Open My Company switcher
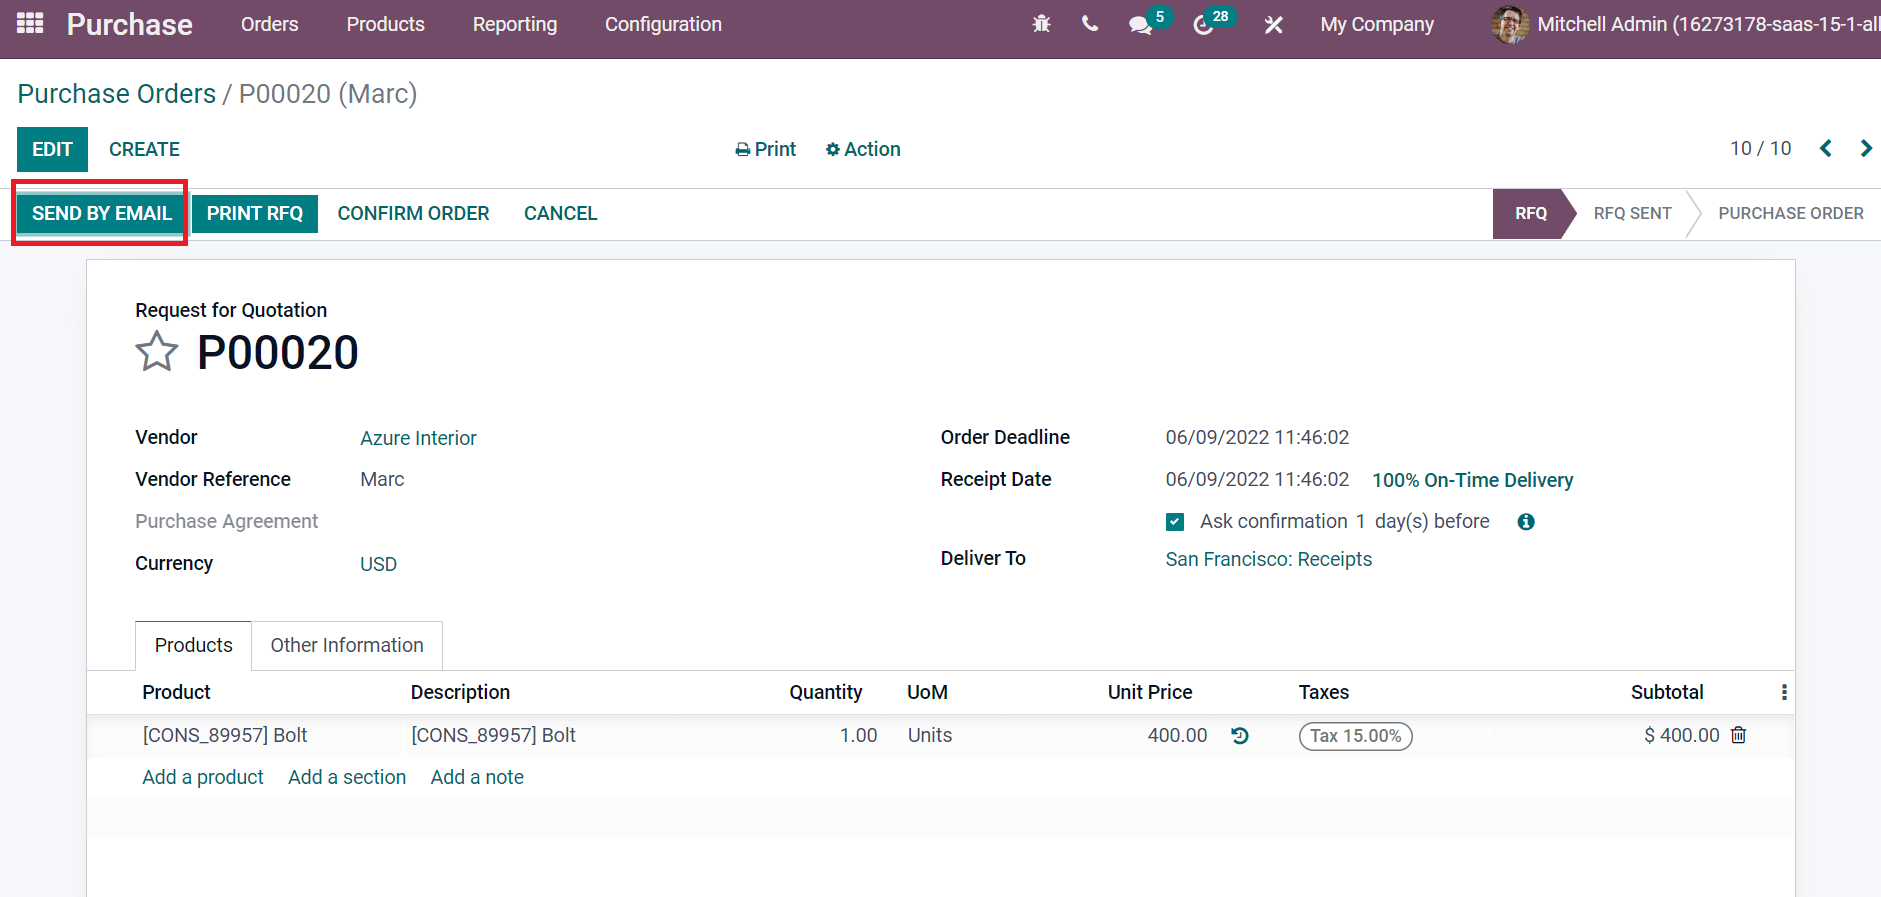 tap(1377, 25)
